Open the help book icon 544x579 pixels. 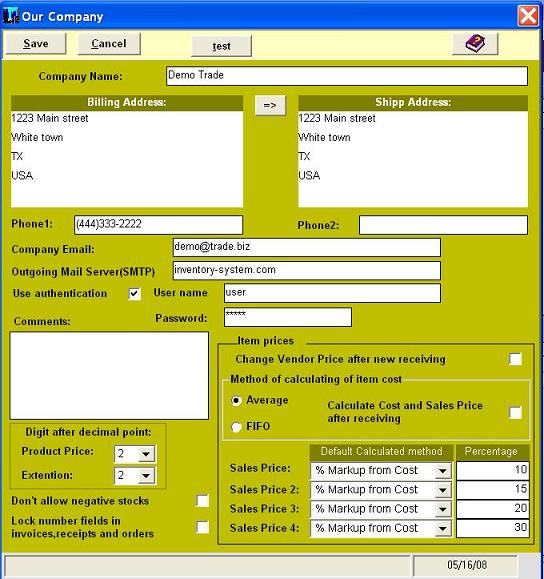(475, 44)
